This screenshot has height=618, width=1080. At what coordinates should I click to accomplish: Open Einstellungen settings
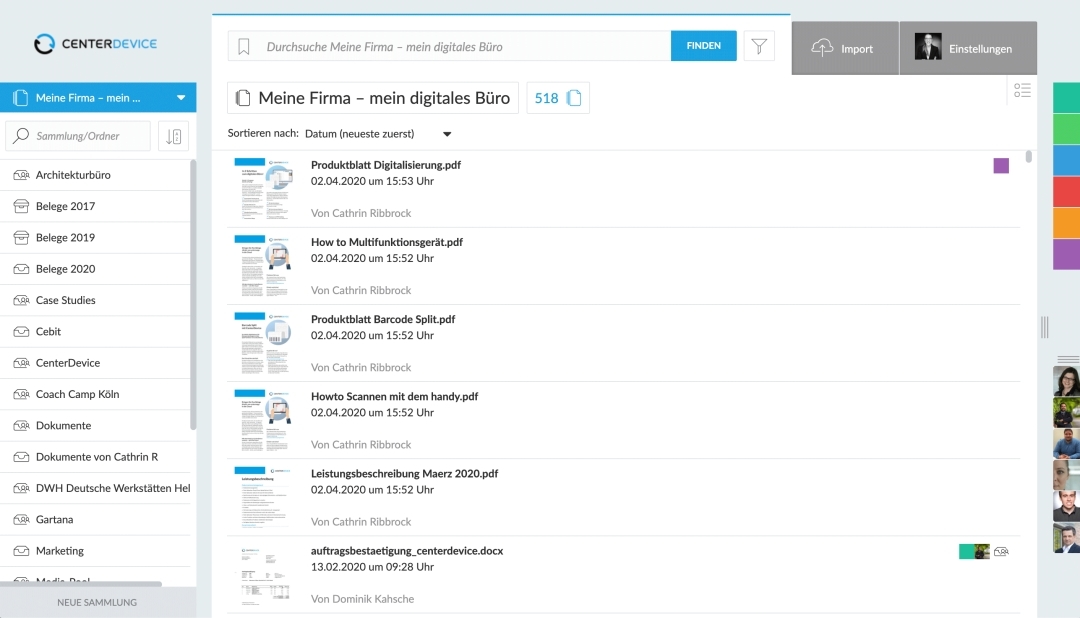point(968,48)
